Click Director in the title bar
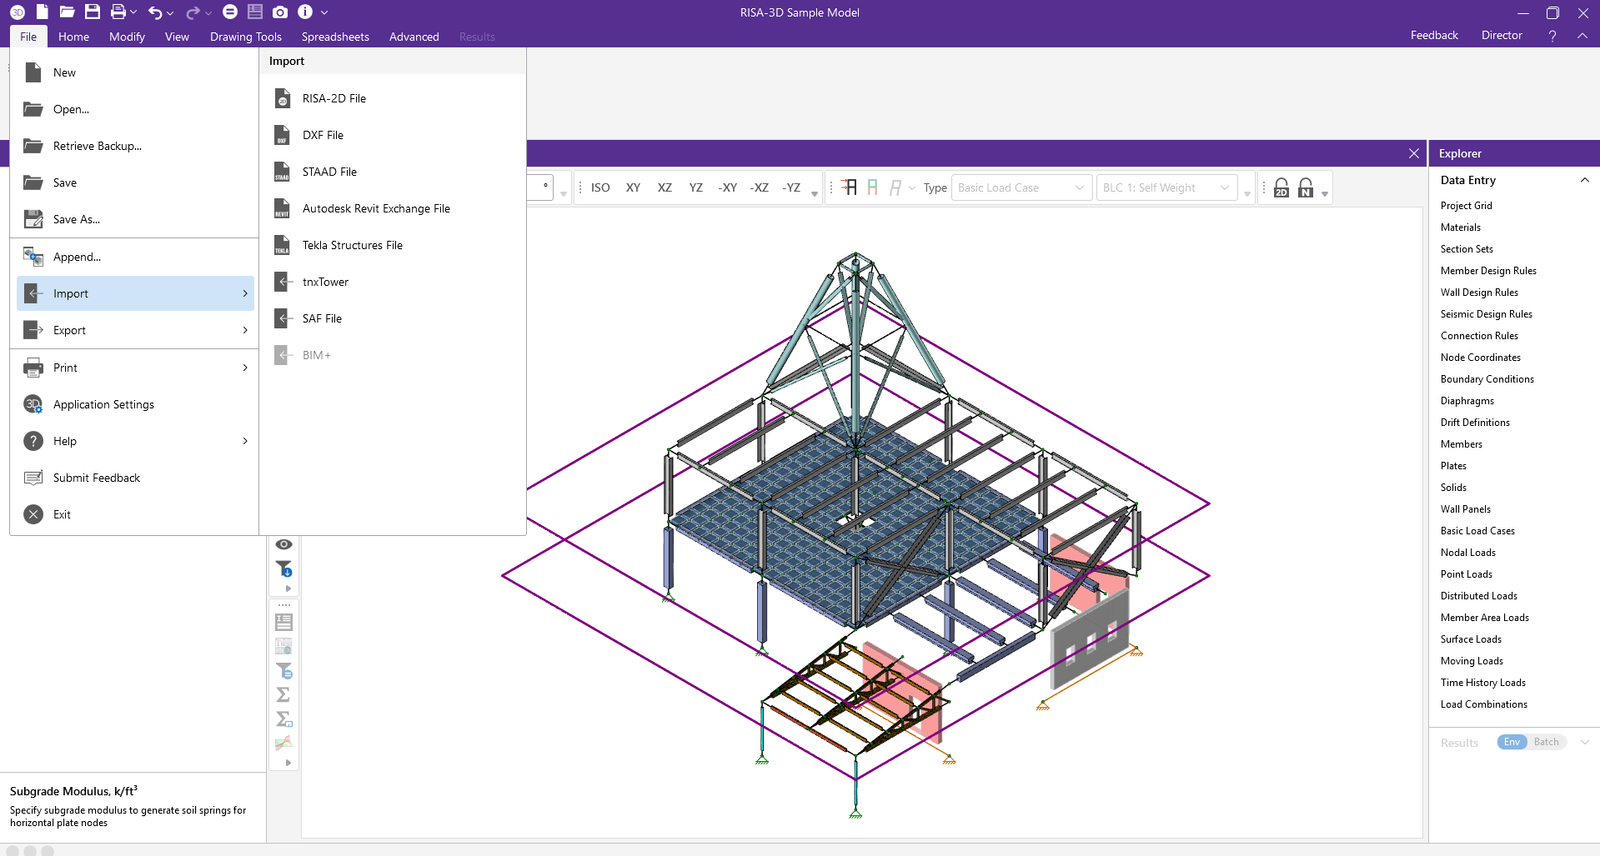Screen dimensions: 1600x856 [x=1502, y=35]
